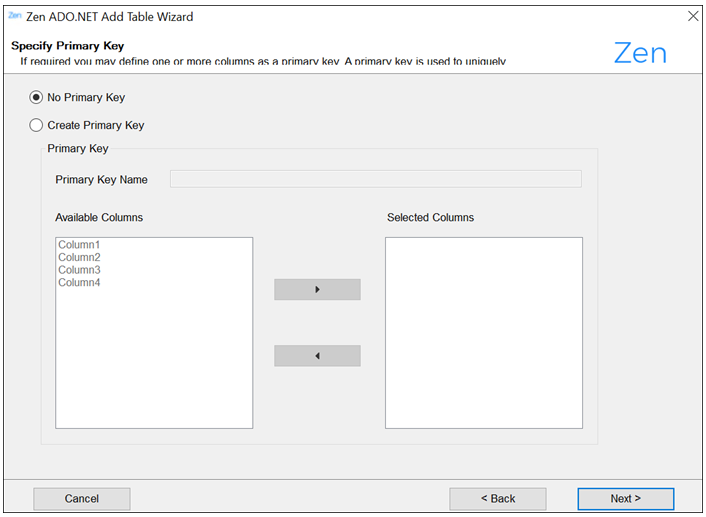Click the Primary Key Name label
The height and width of the screenshot is (517, 706).
[x=101, y=180]
